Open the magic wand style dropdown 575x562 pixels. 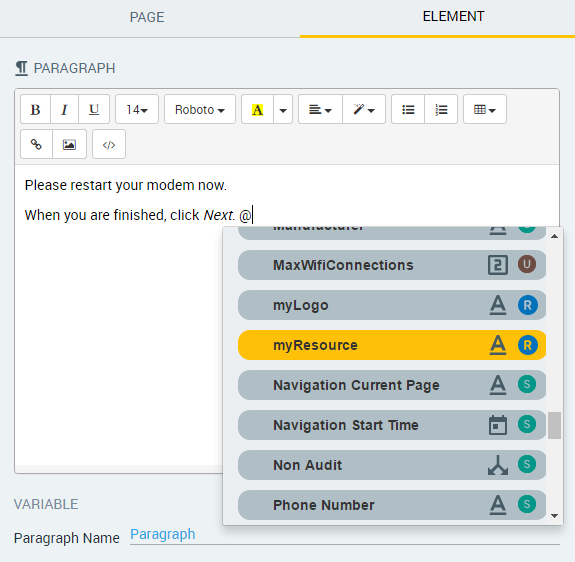point(364,109)
